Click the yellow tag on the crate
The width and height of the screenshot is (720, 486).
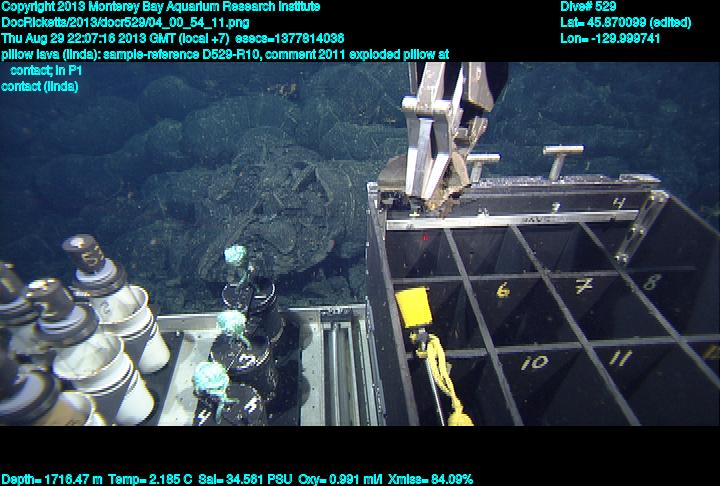pyautogui.click(x=413, y=308)
